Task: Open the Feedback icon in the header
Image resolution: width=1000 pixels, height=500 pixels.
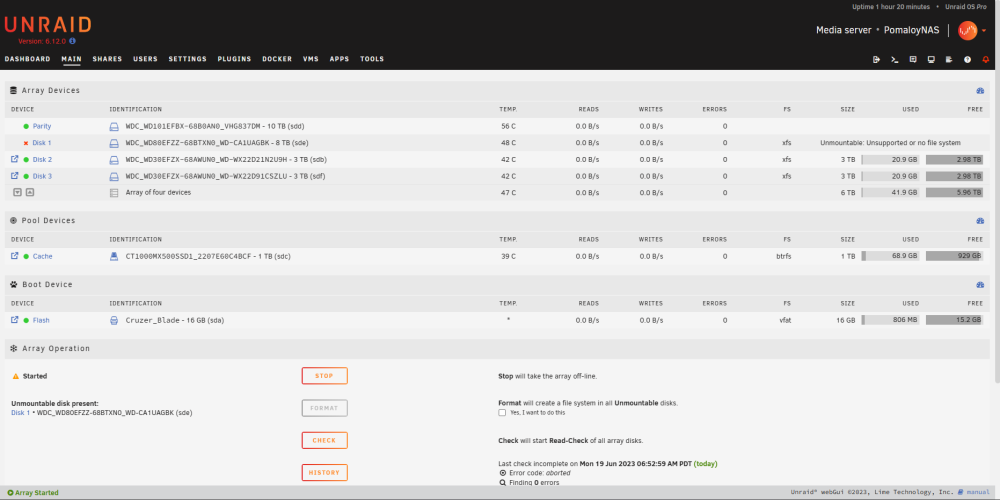Action: coord(913,59)
